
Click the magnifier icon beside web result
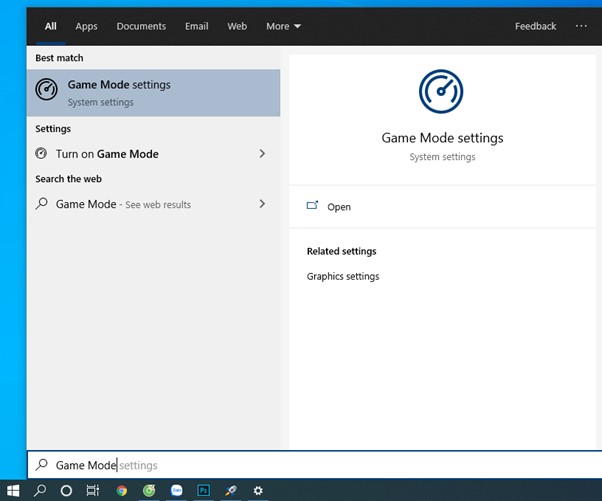coord(41,203)
